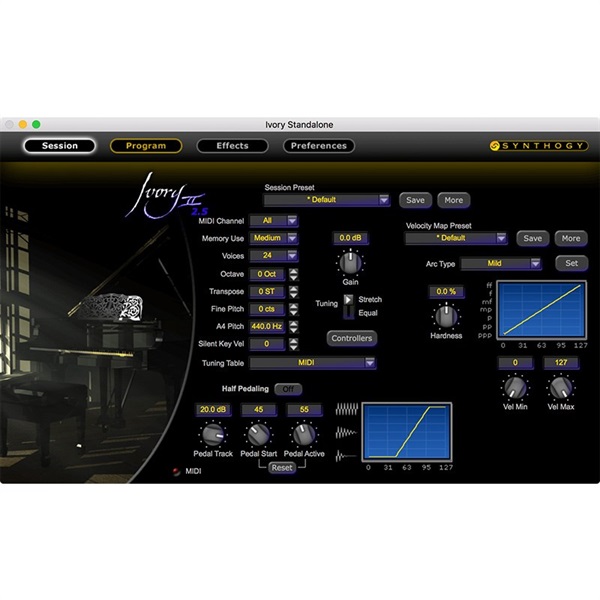Click the Silent Key Vel value field

[267, 344]
